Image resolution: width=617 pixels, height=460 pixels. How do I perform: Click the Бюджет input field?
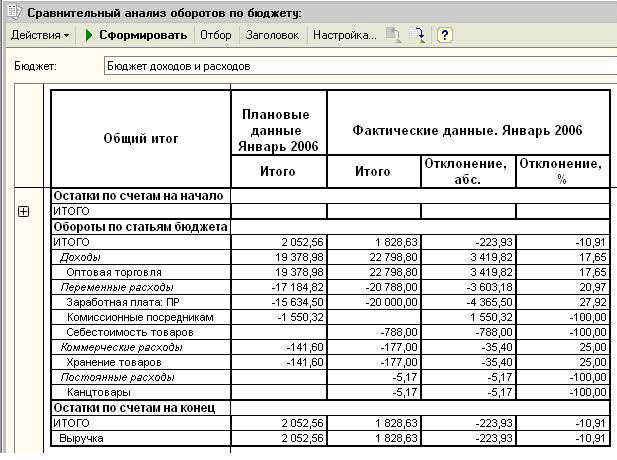[360, 66]
